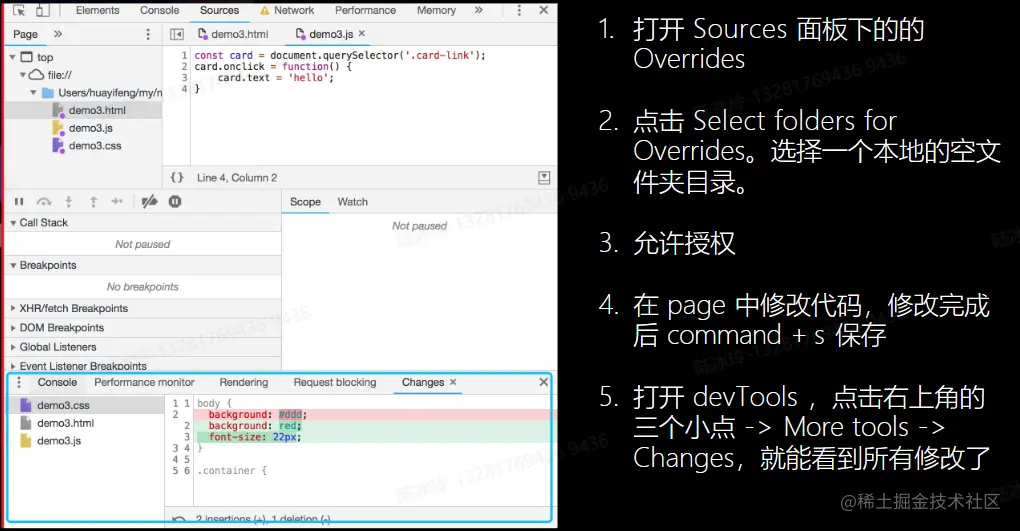Open Performance monitor drawer tab
Screen dimensions: 1020x531
144,383
